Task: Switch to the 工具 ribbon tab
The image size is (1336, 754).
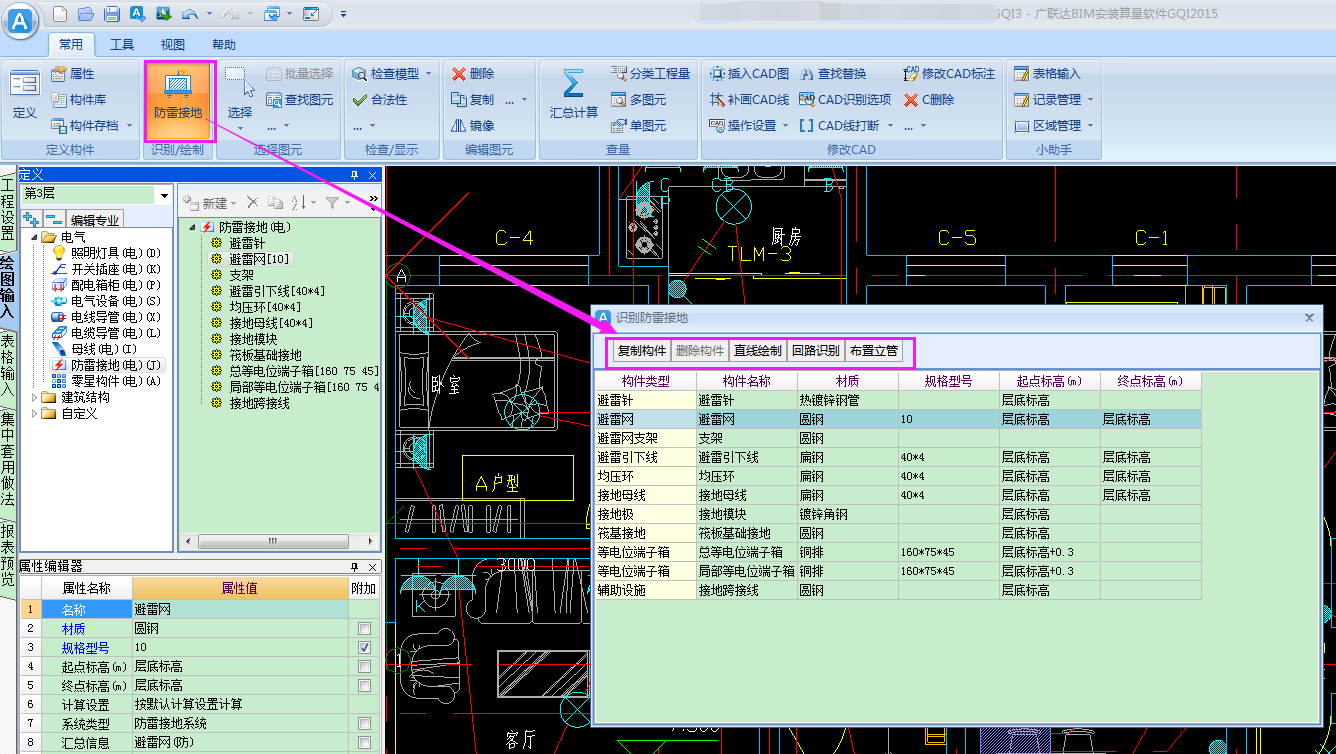Action: [x=122, y=45]
